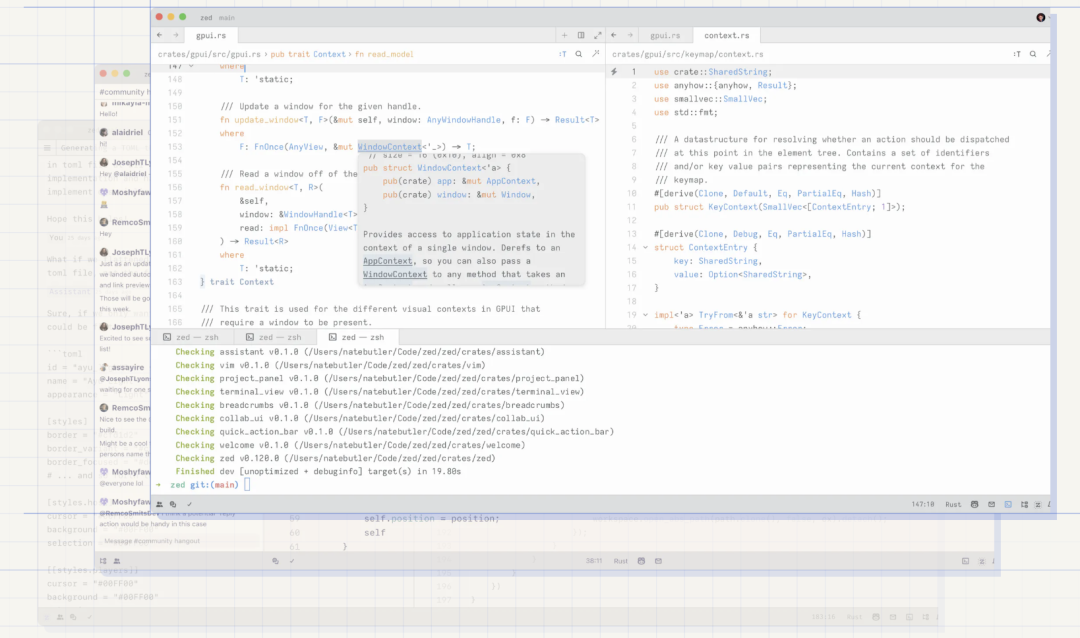The height and width of the screenshot is (638, 1080).
Task: Go back in right editor pane
Action: tap(614, 35)
